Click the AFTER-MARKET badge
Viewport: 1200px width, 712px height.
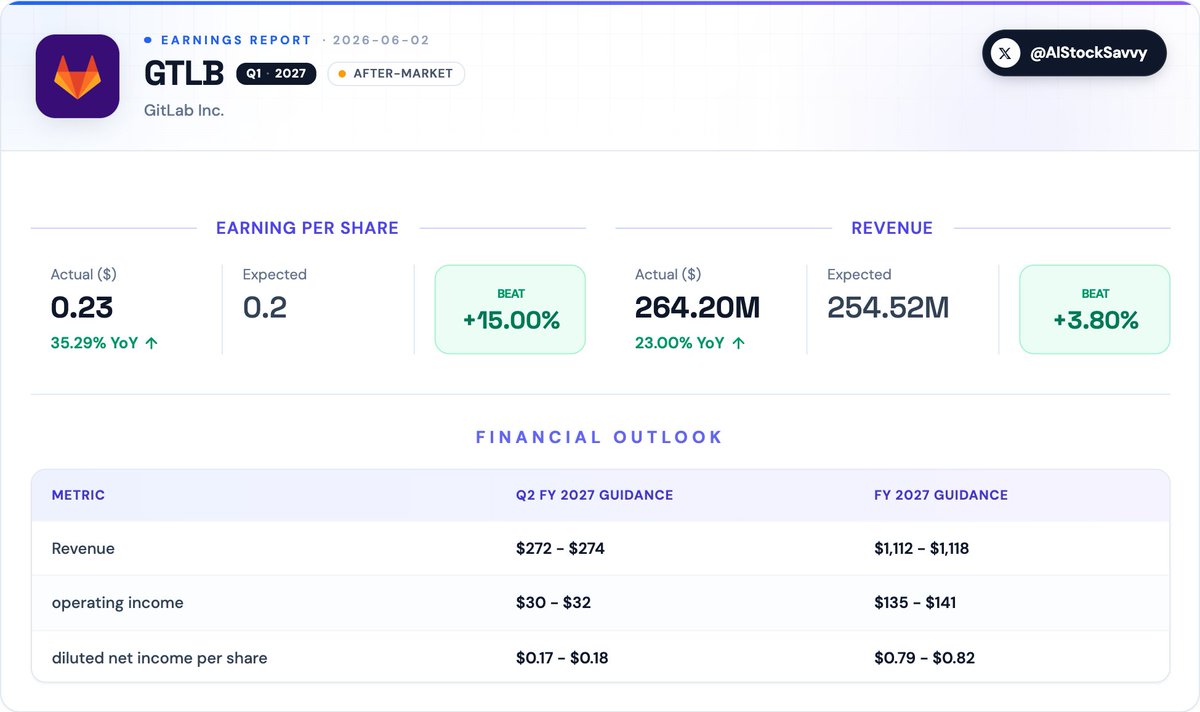coord(396,73)
